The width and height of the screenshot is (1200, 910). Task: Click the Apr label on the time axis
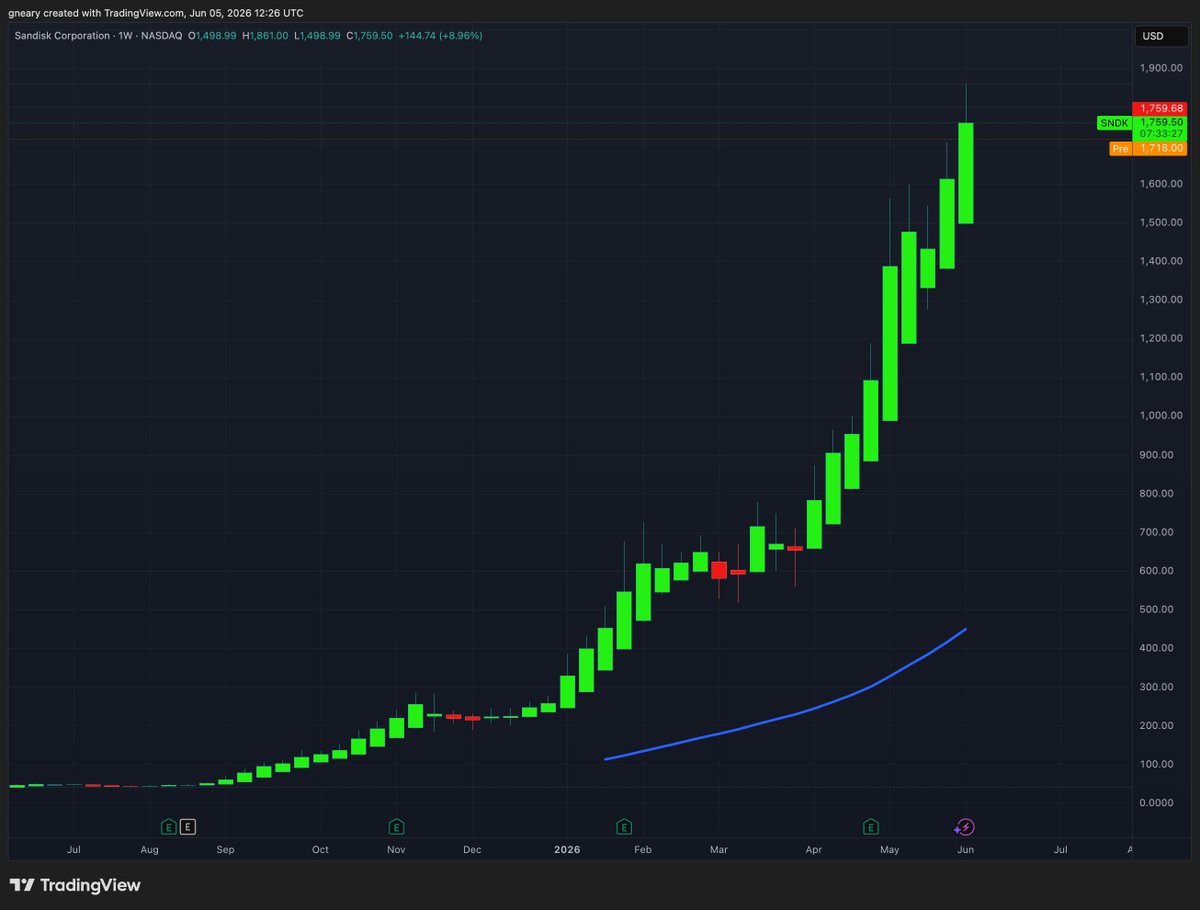click(814, 850)
